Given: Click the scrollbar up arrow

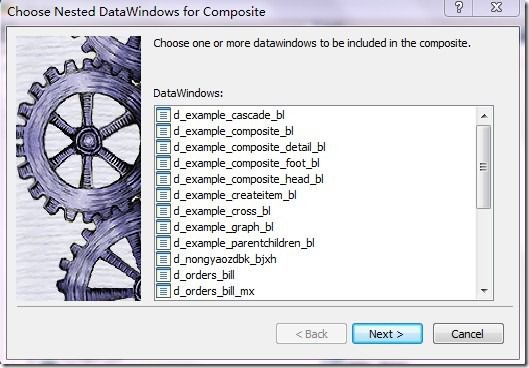Looking at the screenshot, I should pos(484,116).
